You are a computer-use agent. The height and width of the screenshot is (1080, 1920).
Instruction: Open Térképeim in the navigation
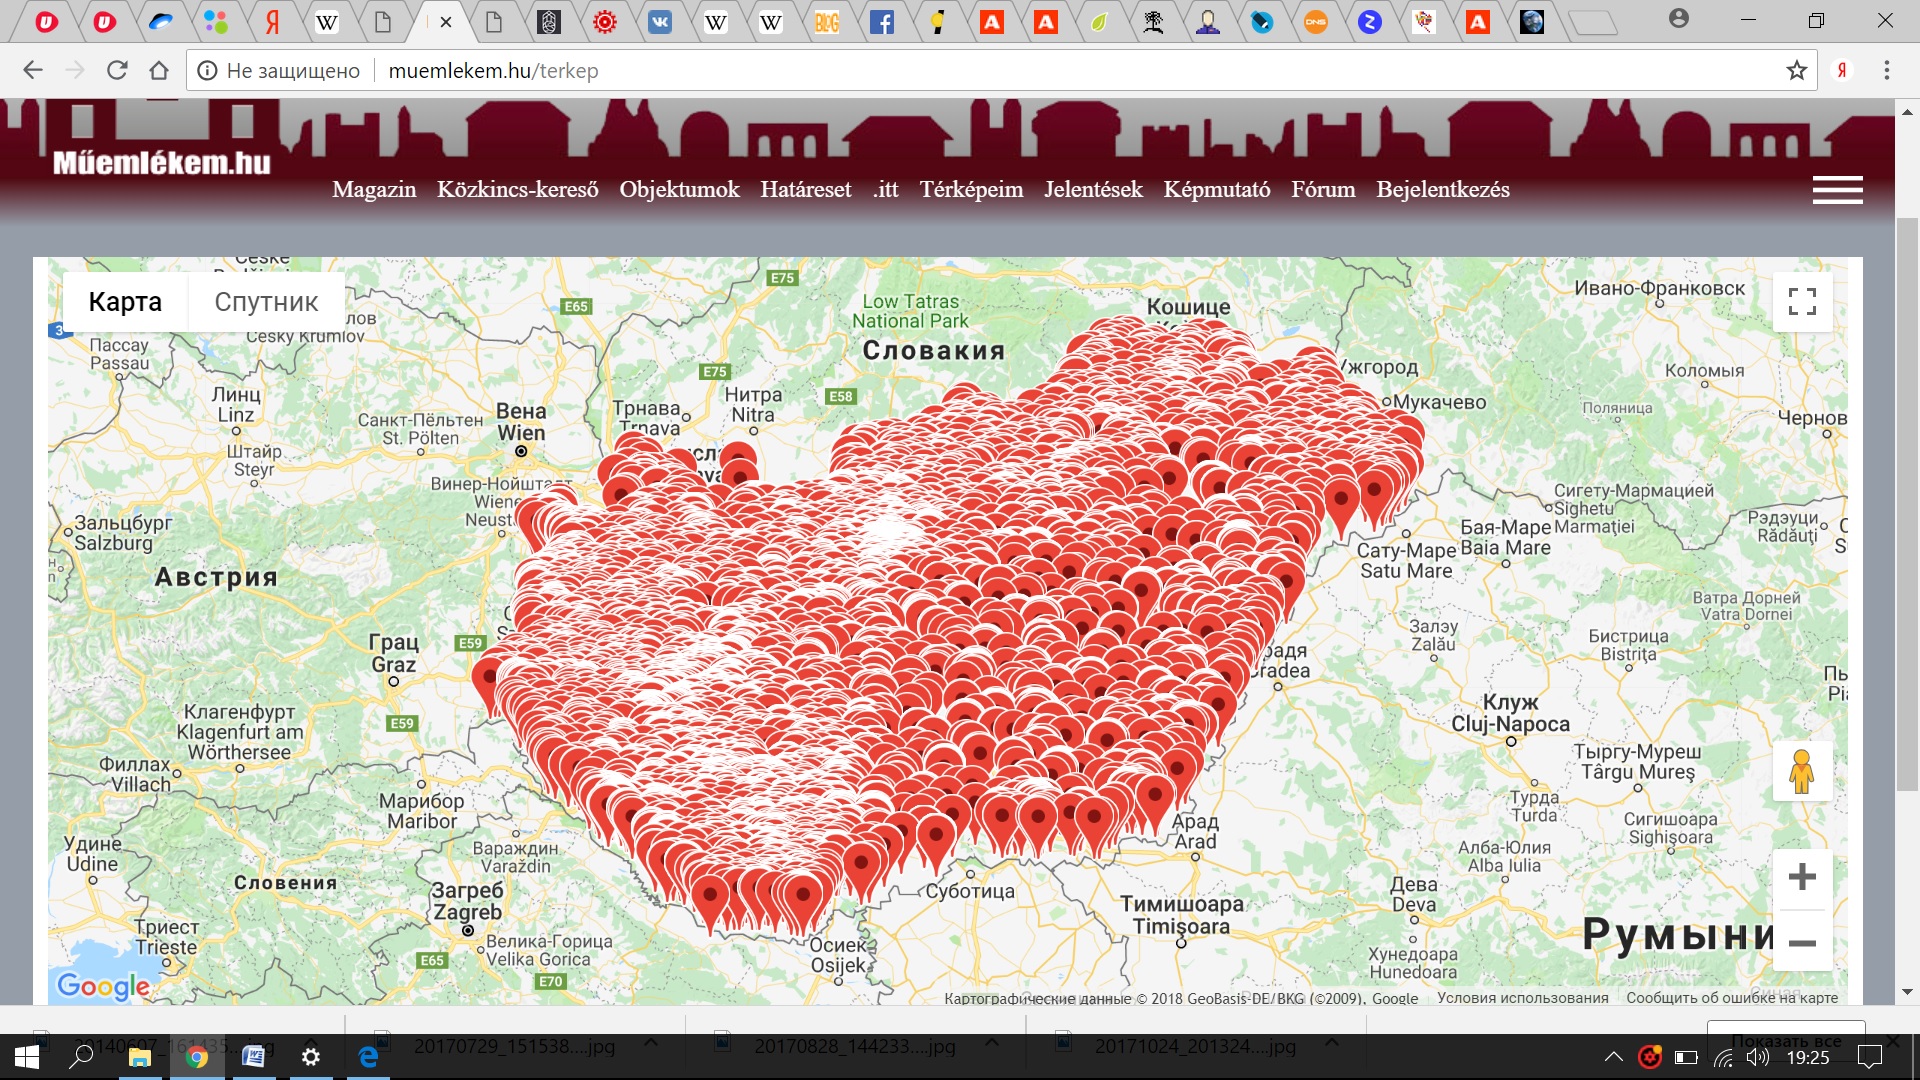(x=971, y=190)
